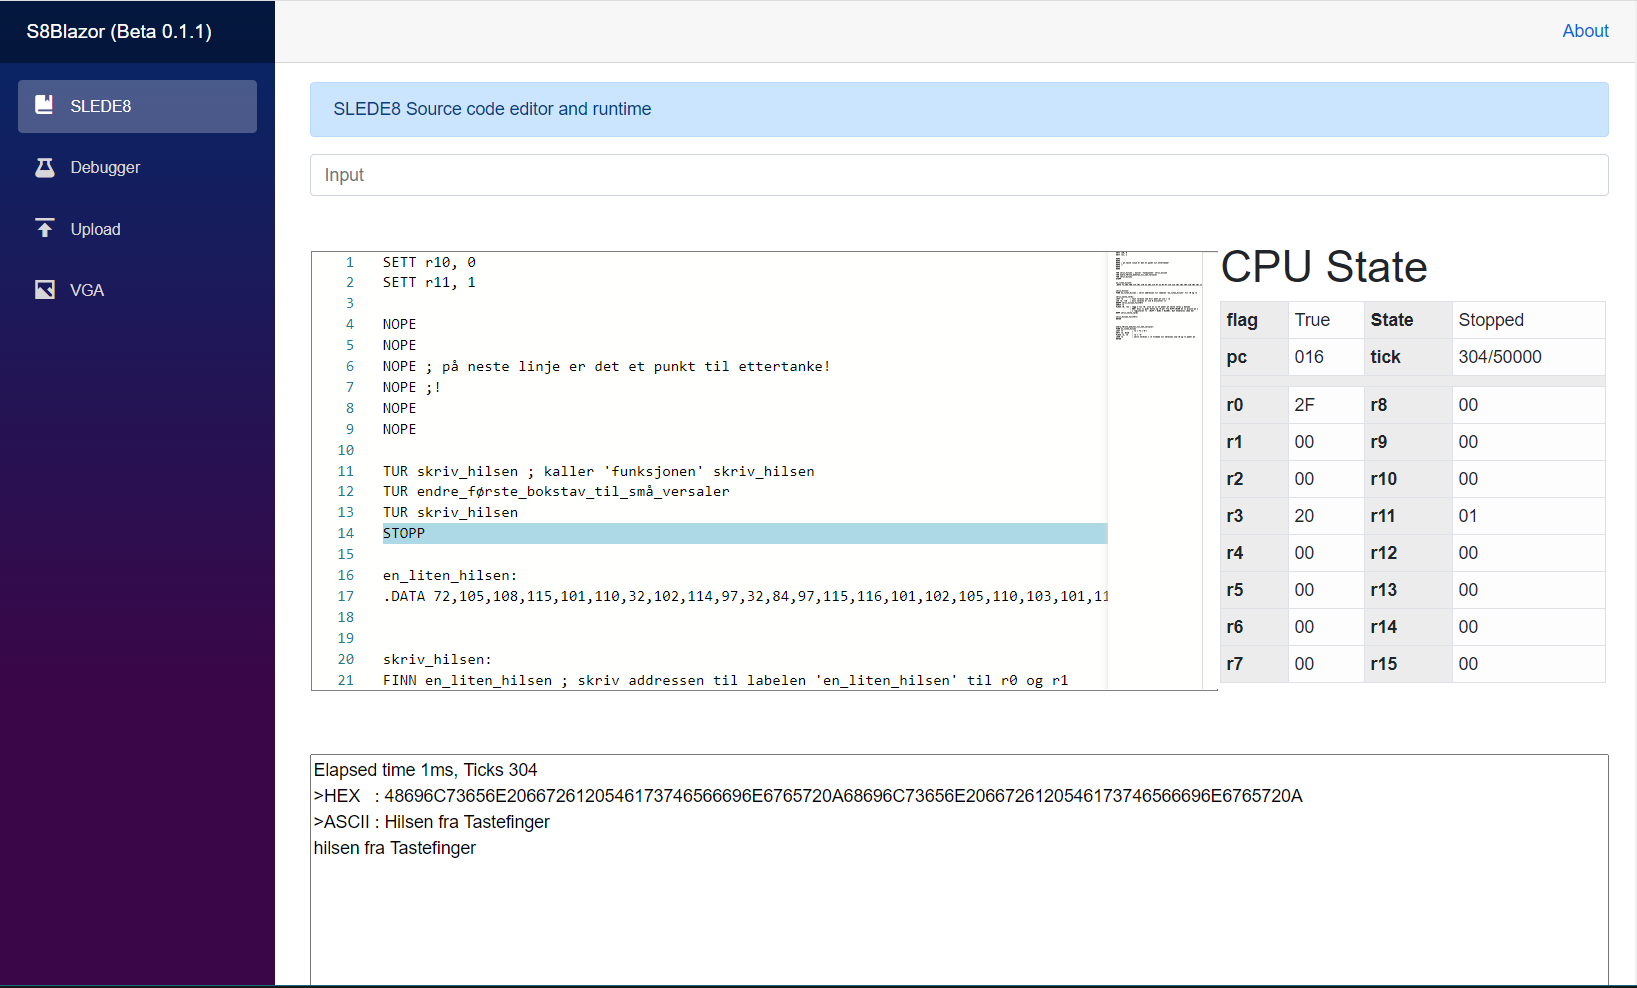Screen dimensions: 1637x988
Task: Open the Debugger page
Action: (137, 167)
